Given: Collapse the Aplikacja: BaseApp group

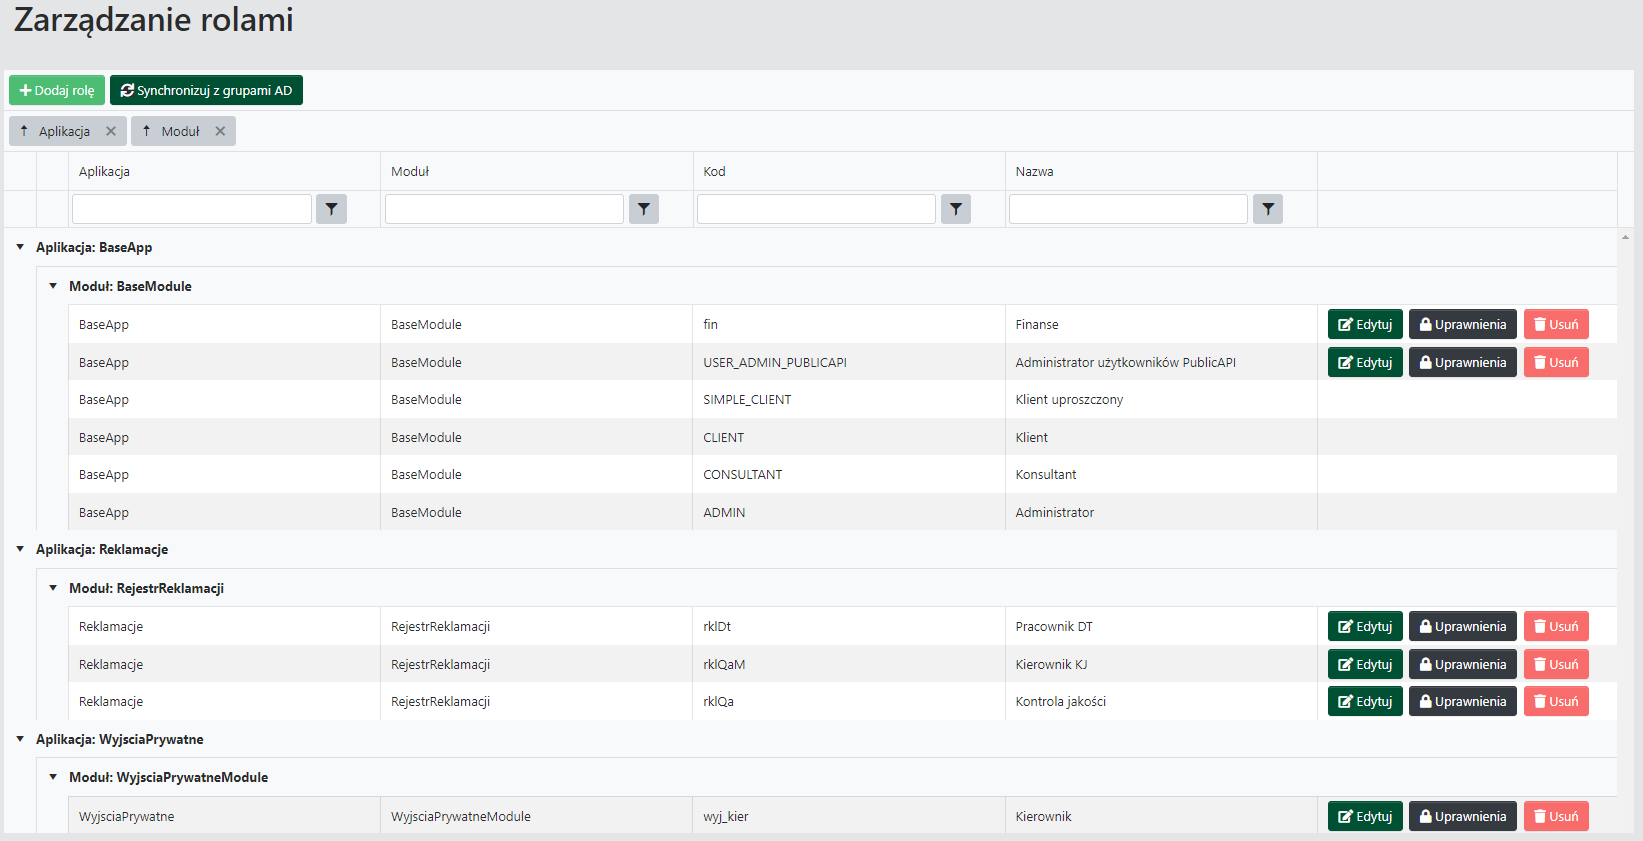Looking at the screenshot, I should pos(20,247).
